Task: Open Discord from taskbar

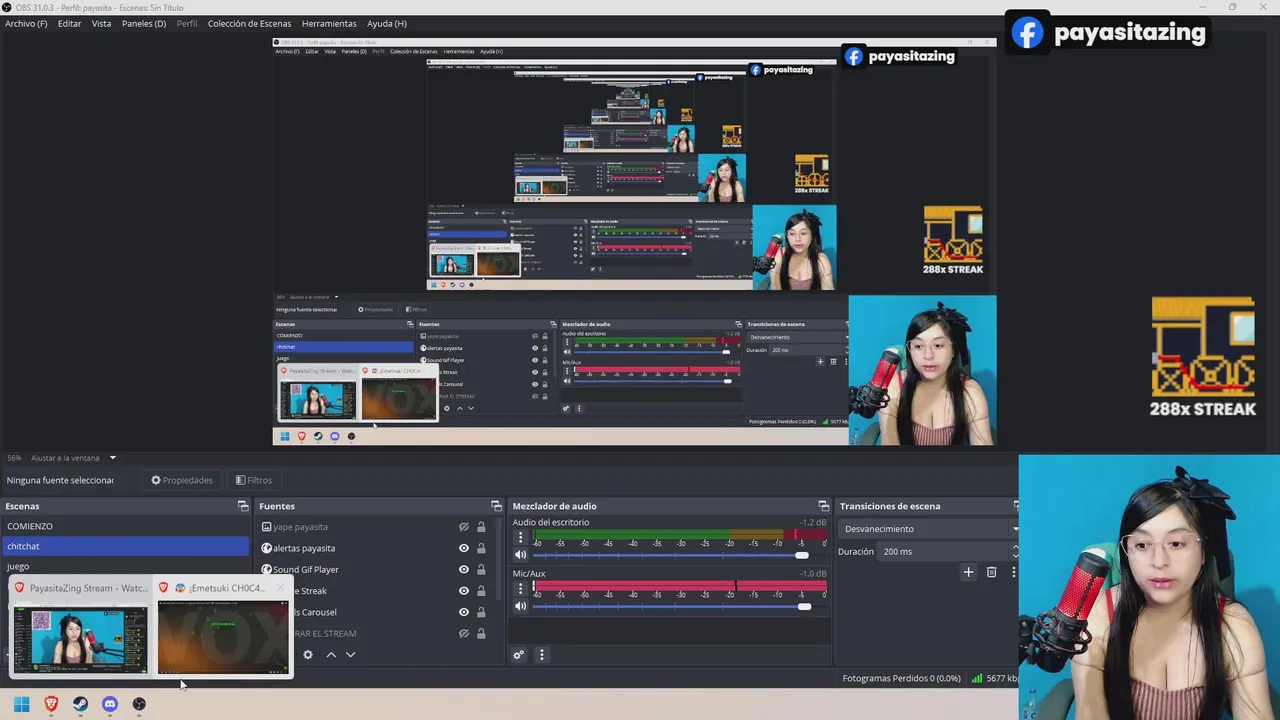Action: (x=110, y=704)
